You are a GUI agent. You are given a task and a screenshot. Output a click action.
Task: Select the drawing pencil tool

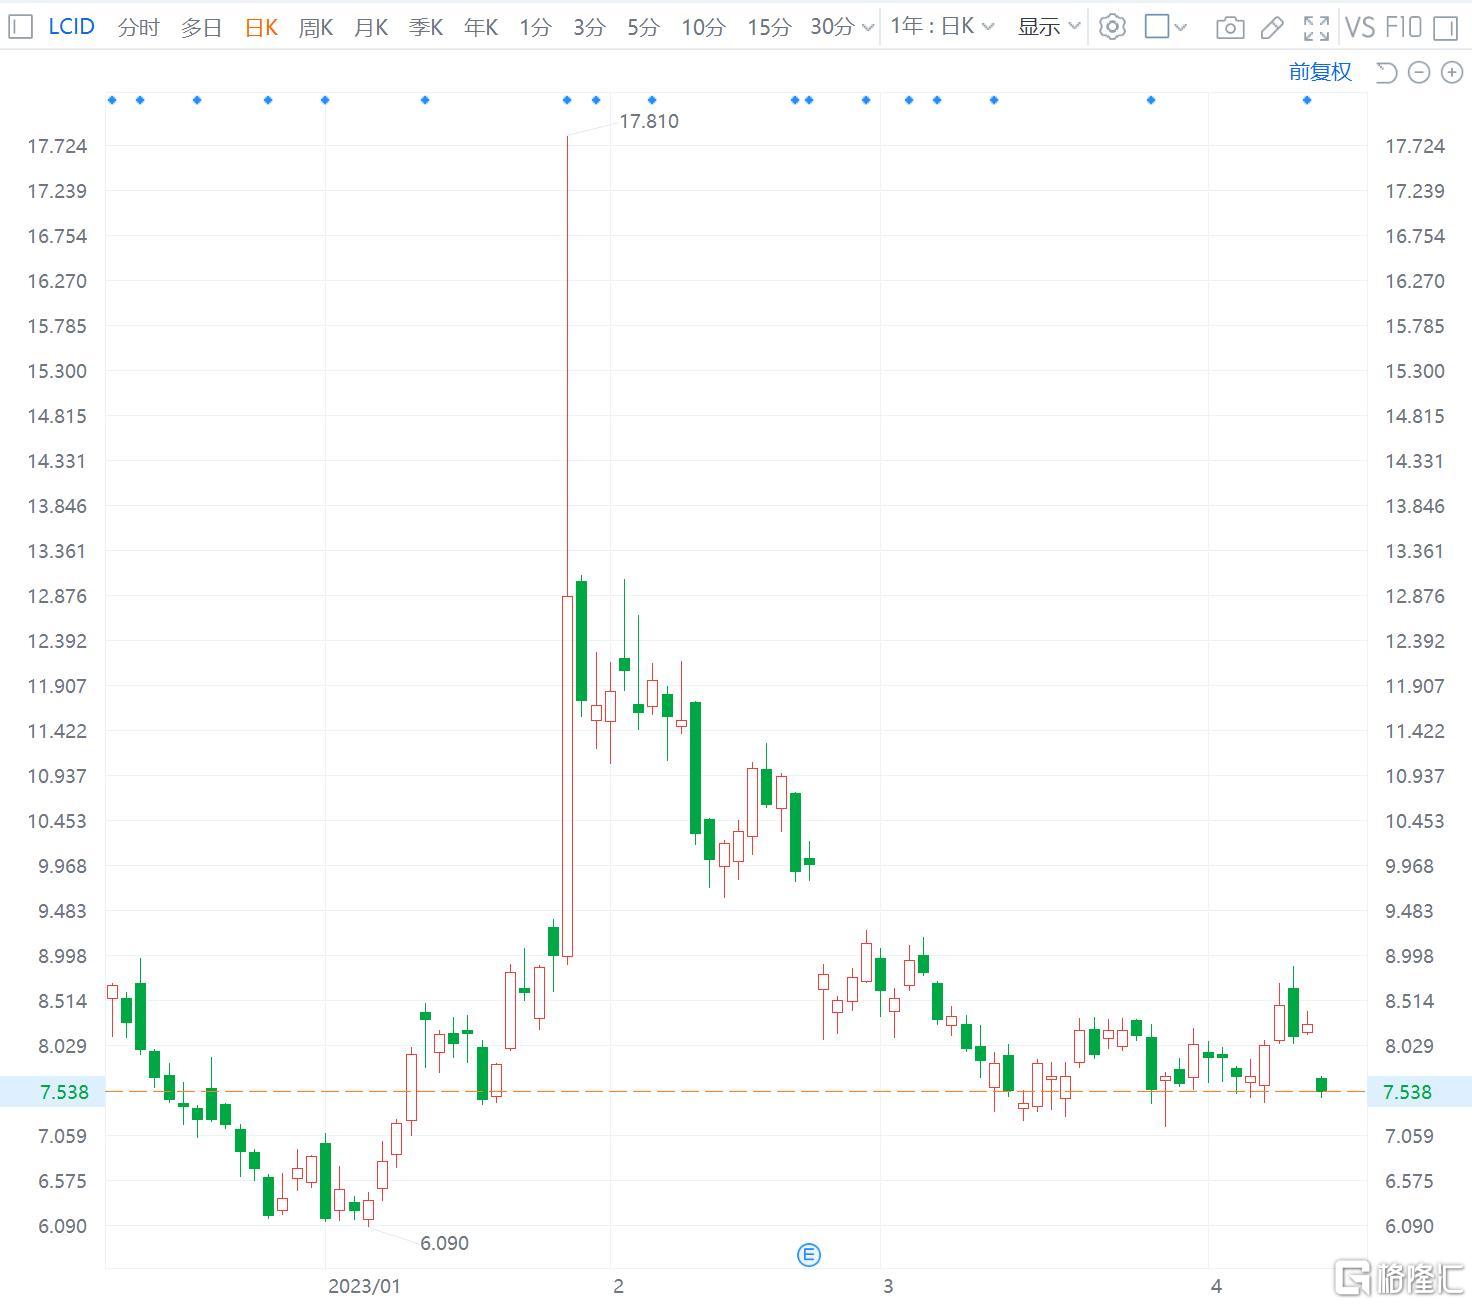tap(1272, 27)
